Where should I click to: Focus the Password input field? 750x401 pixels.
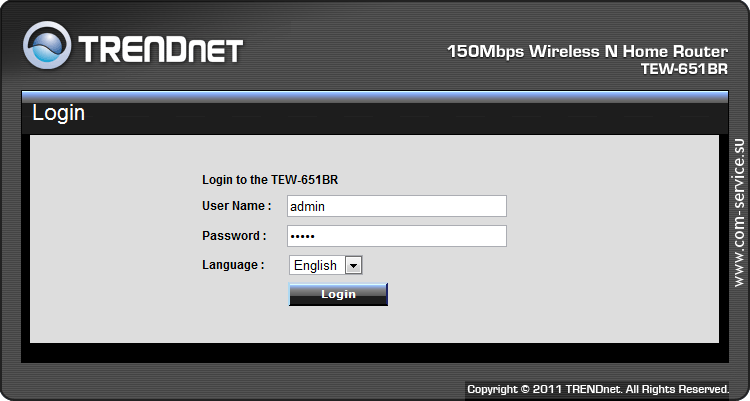point(397,236)
